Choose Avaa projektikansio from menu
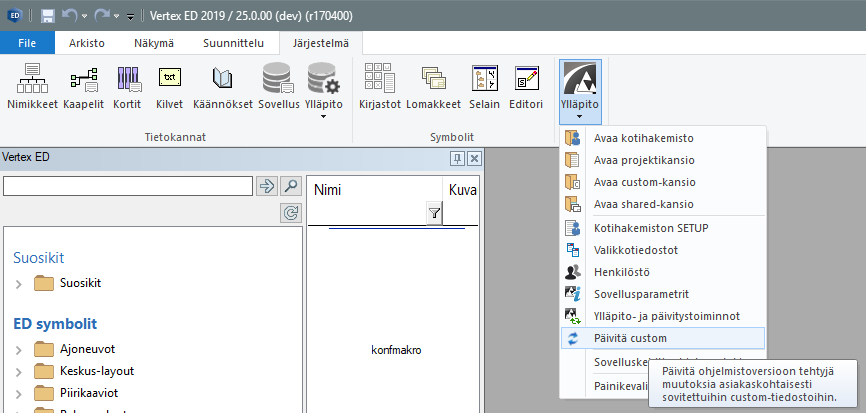The image size is (866, 413). coord(644,160)
